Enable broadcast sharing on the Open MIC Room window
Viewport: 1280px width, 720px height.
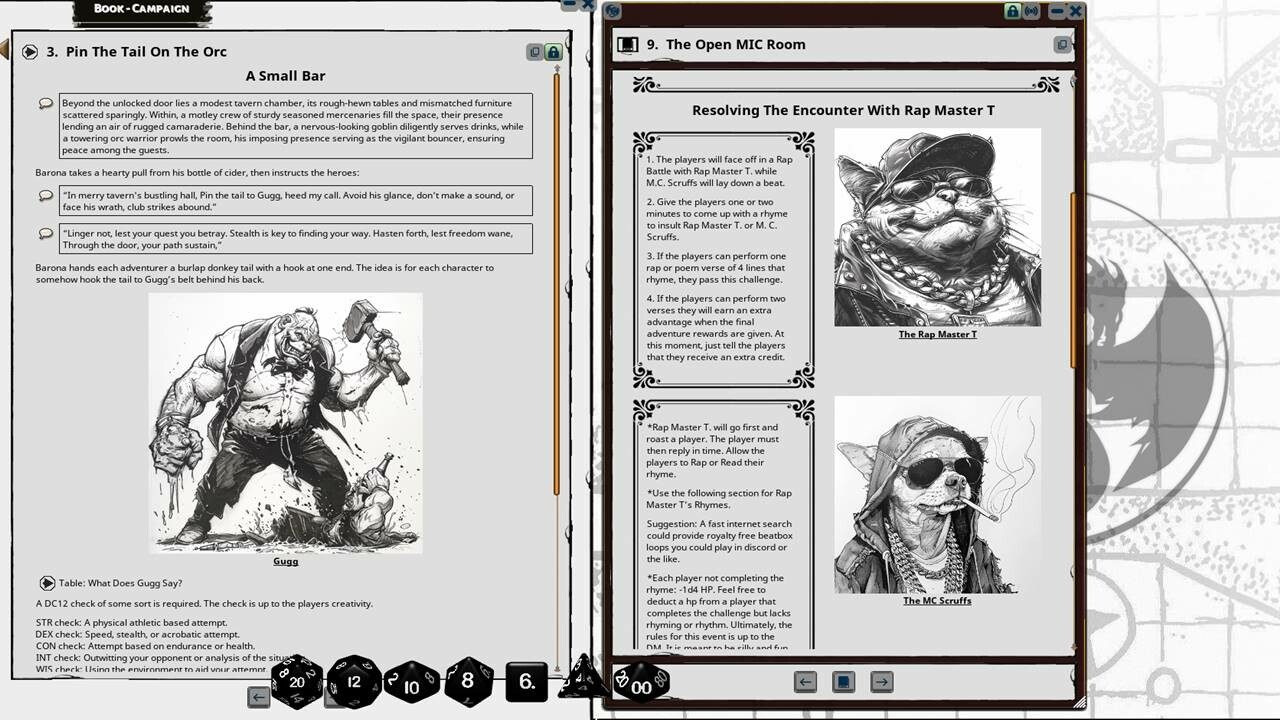pos(1031,11)
